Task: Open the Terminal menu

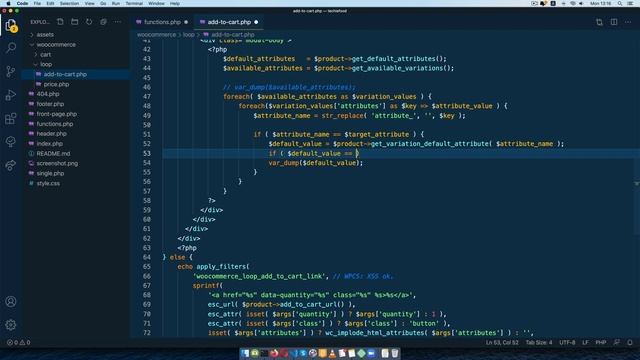Action: tap(134, 3)
